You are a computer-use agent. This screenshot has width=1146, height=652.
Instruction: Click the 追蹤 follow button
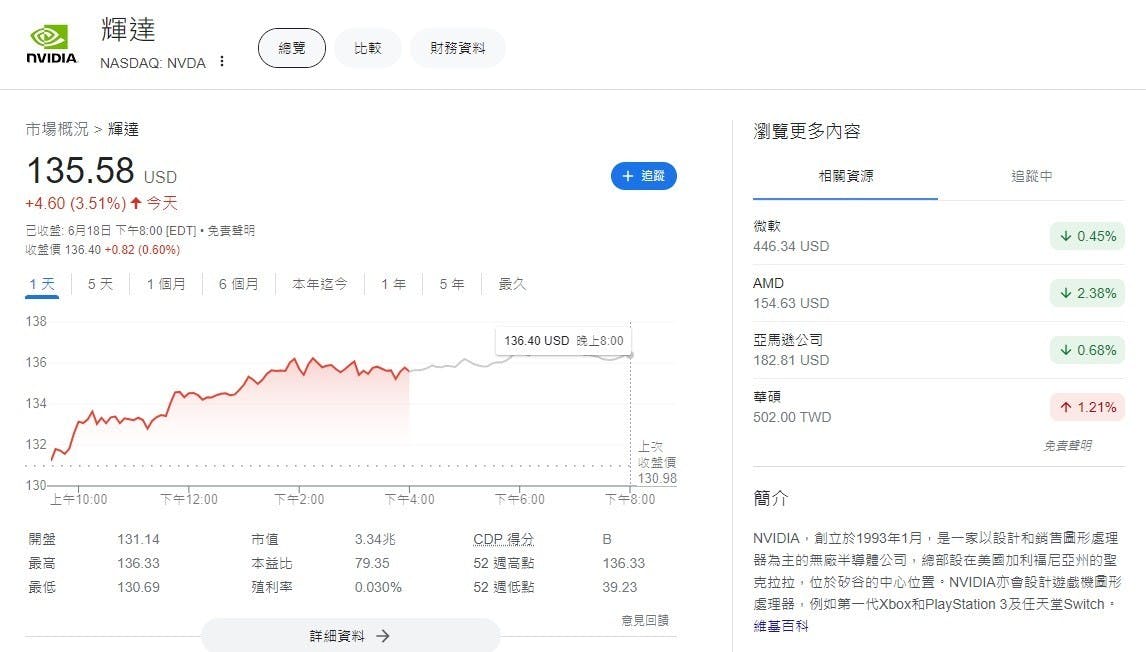(x=644, y=176)
